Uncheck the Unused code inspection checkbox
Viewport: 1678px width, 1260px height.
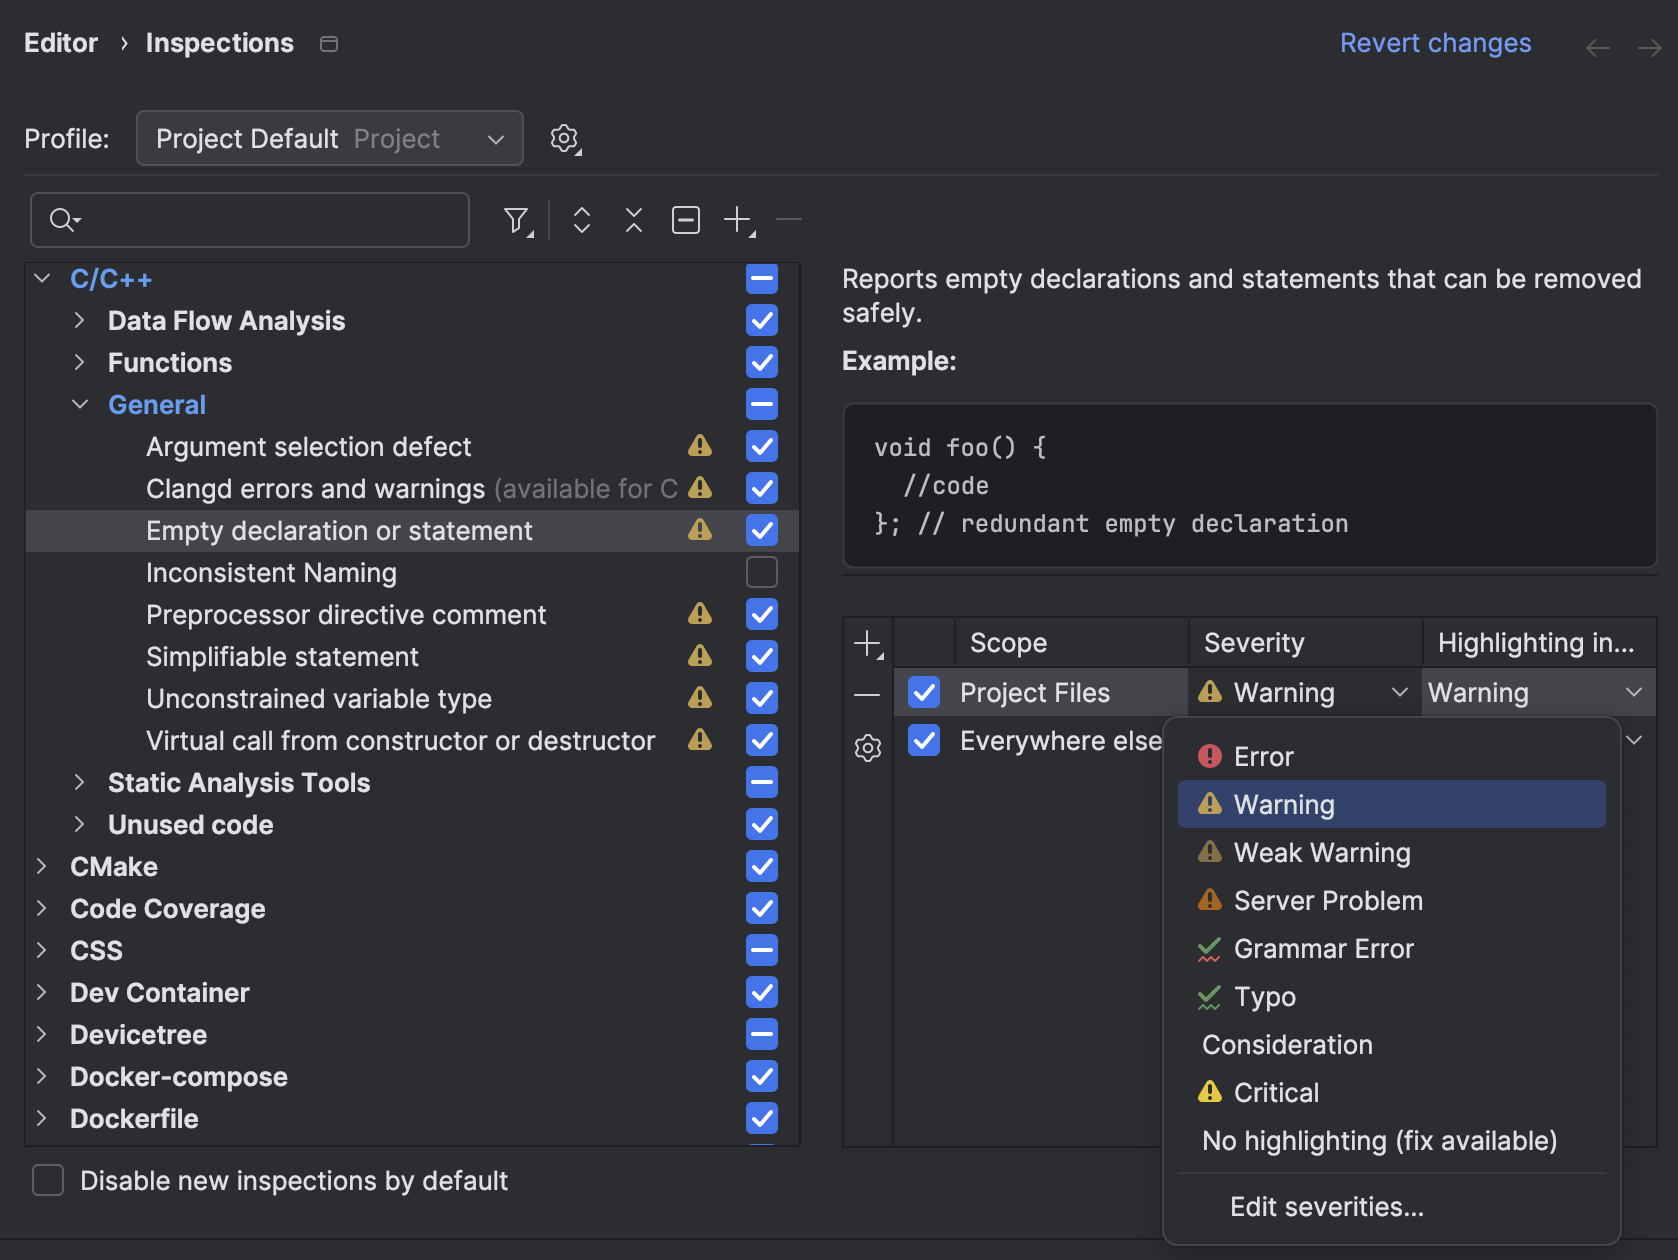click(x=761, y=824)
